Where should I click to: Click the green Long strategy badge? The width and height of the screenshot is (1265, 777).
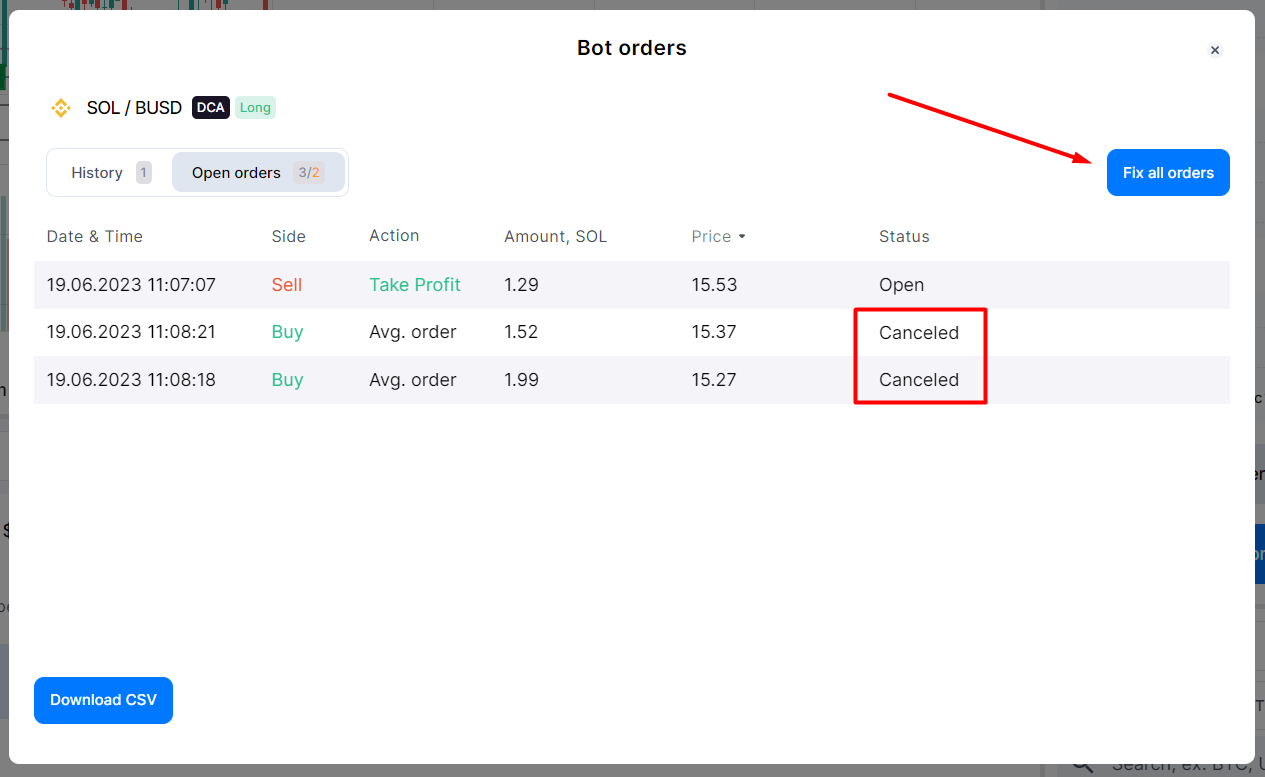[255, 108]
